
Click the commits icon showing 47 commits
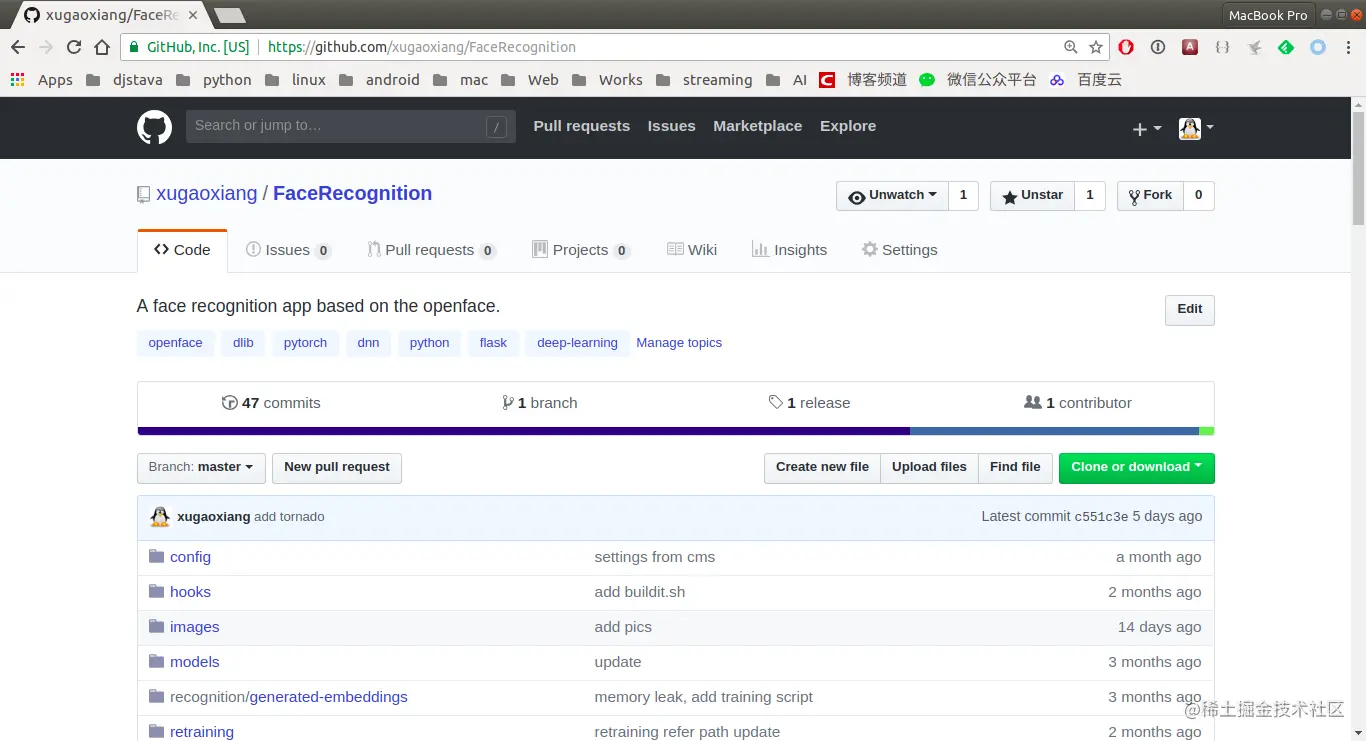tap(230, 402)
